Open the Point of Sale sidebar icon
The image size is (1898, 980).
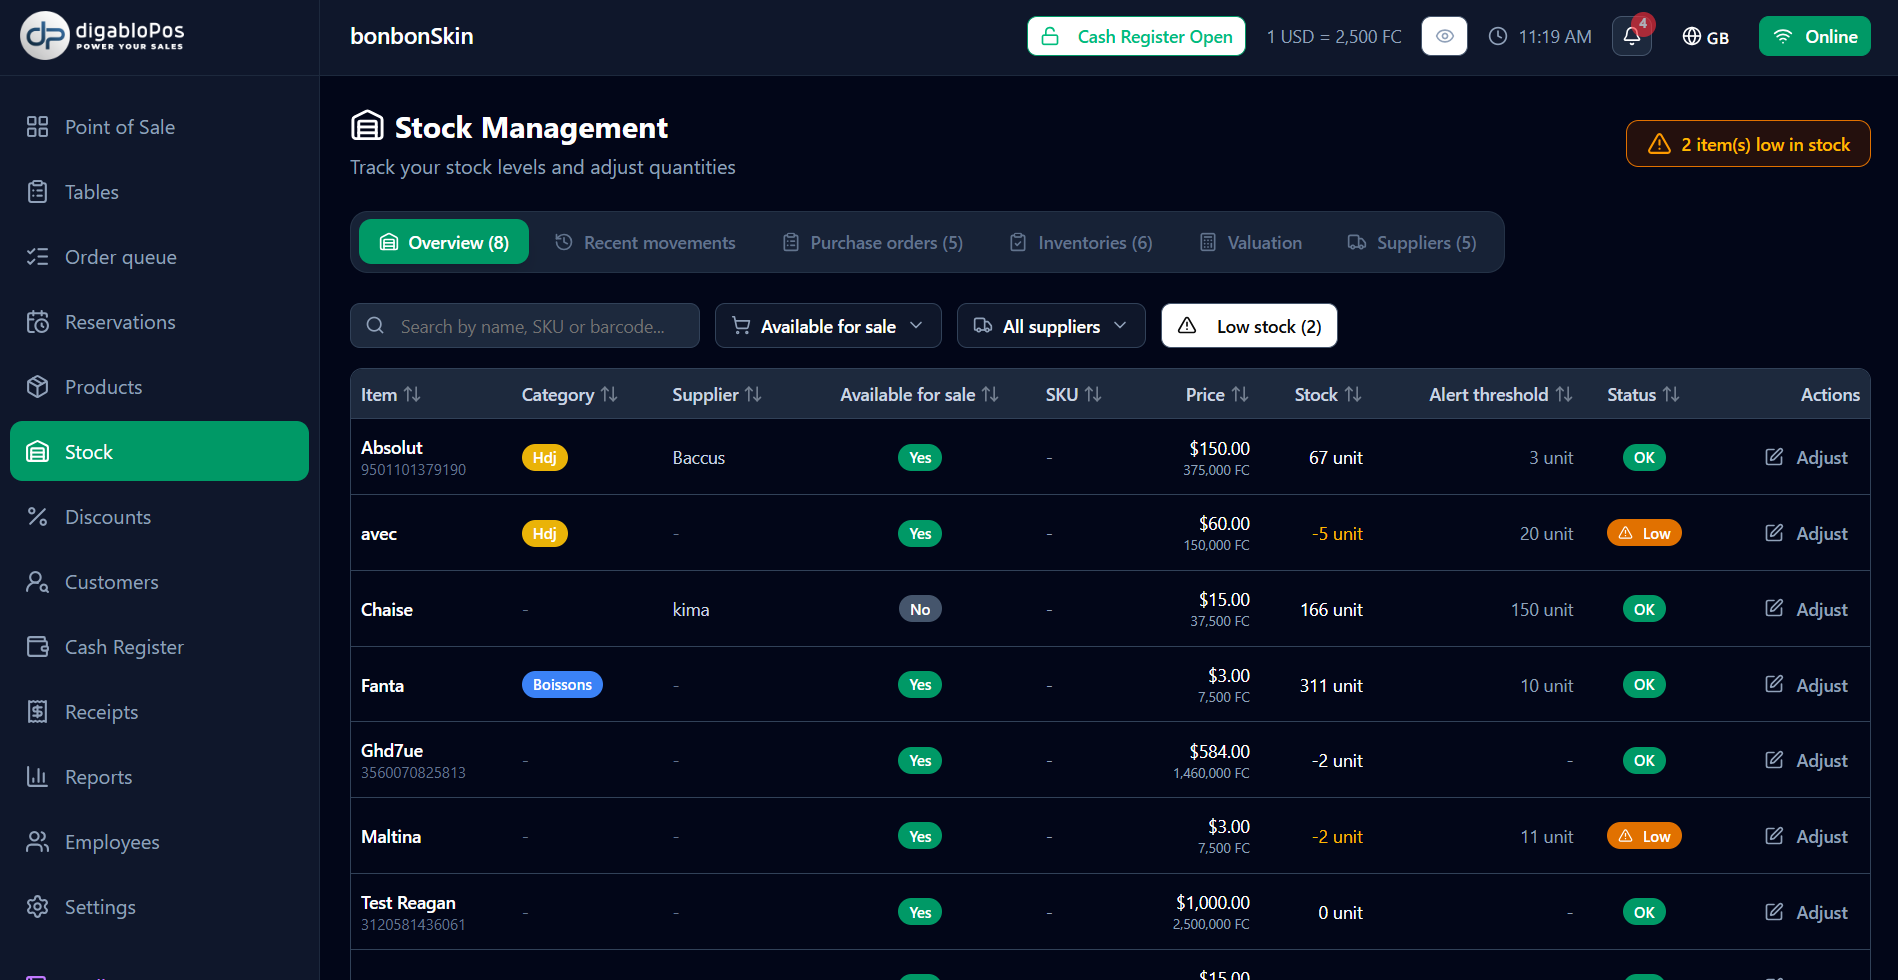click(37, 127)
